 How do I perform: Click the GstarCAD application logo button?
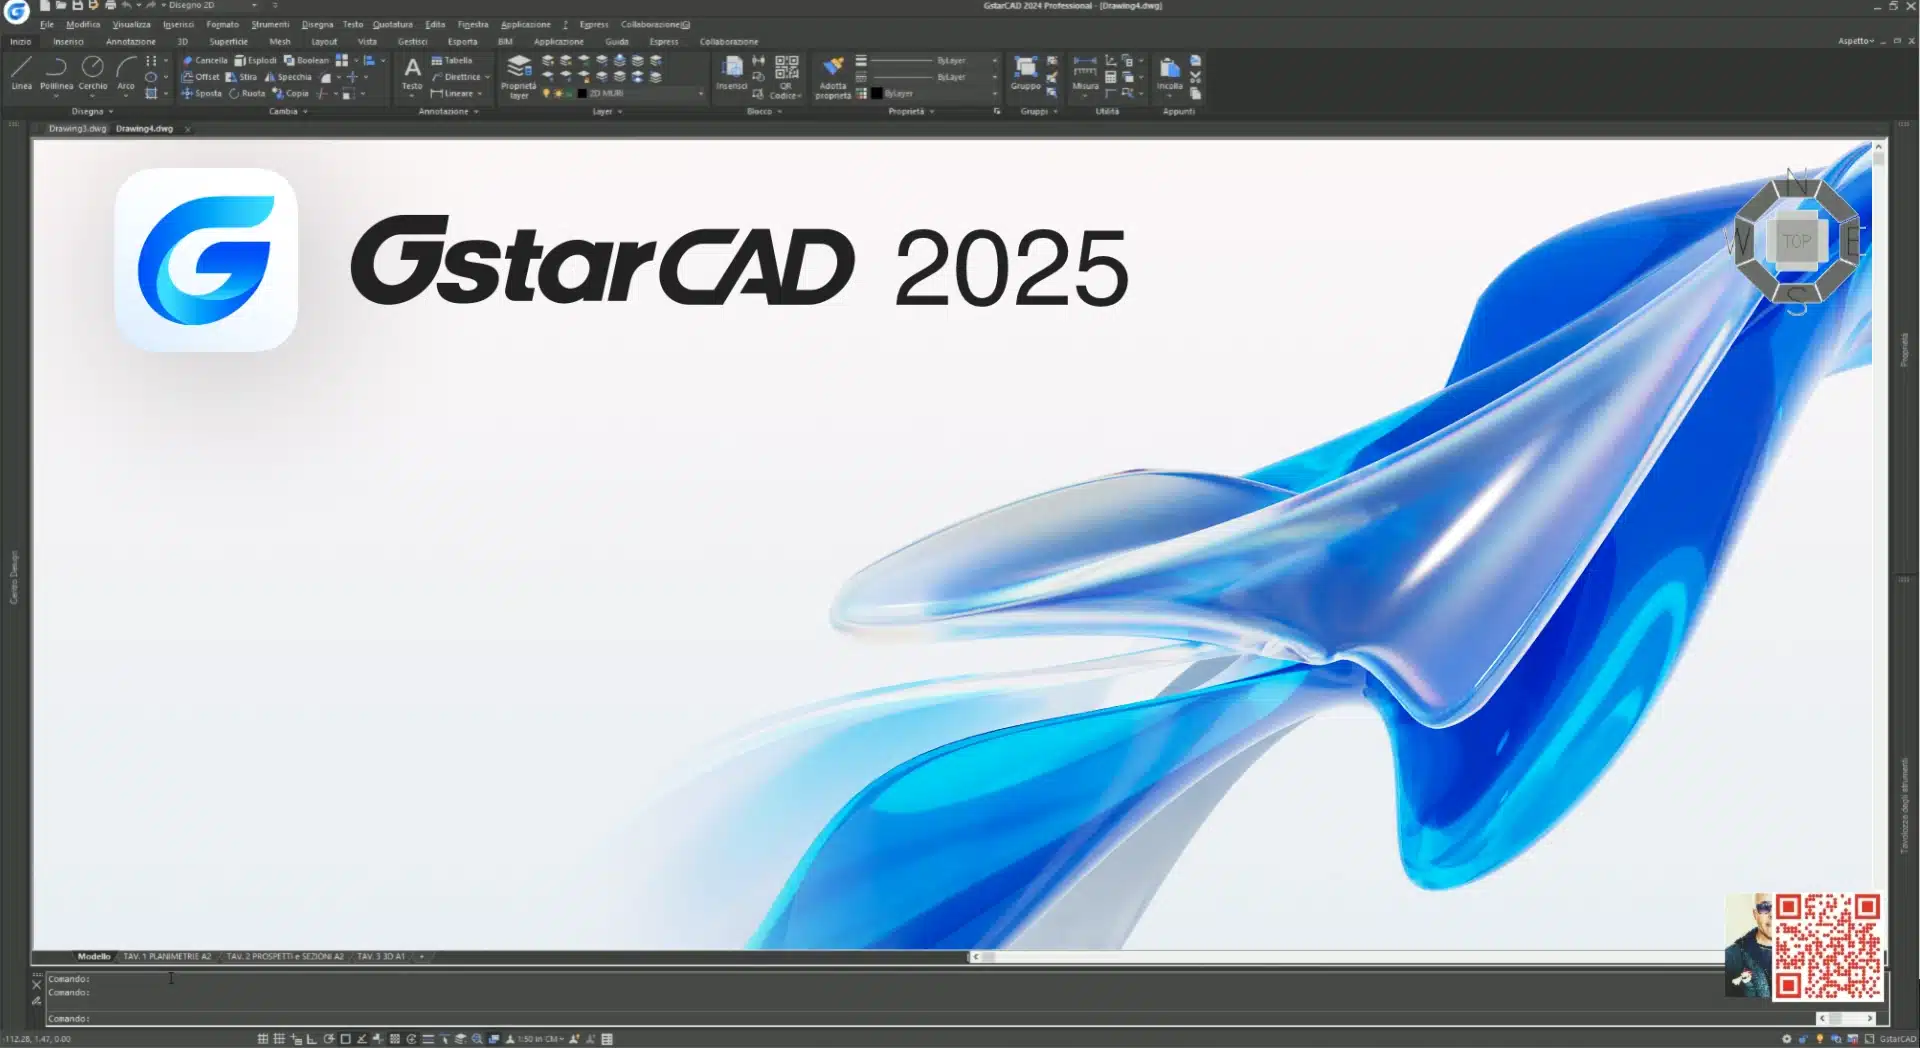tap(16, 11)
